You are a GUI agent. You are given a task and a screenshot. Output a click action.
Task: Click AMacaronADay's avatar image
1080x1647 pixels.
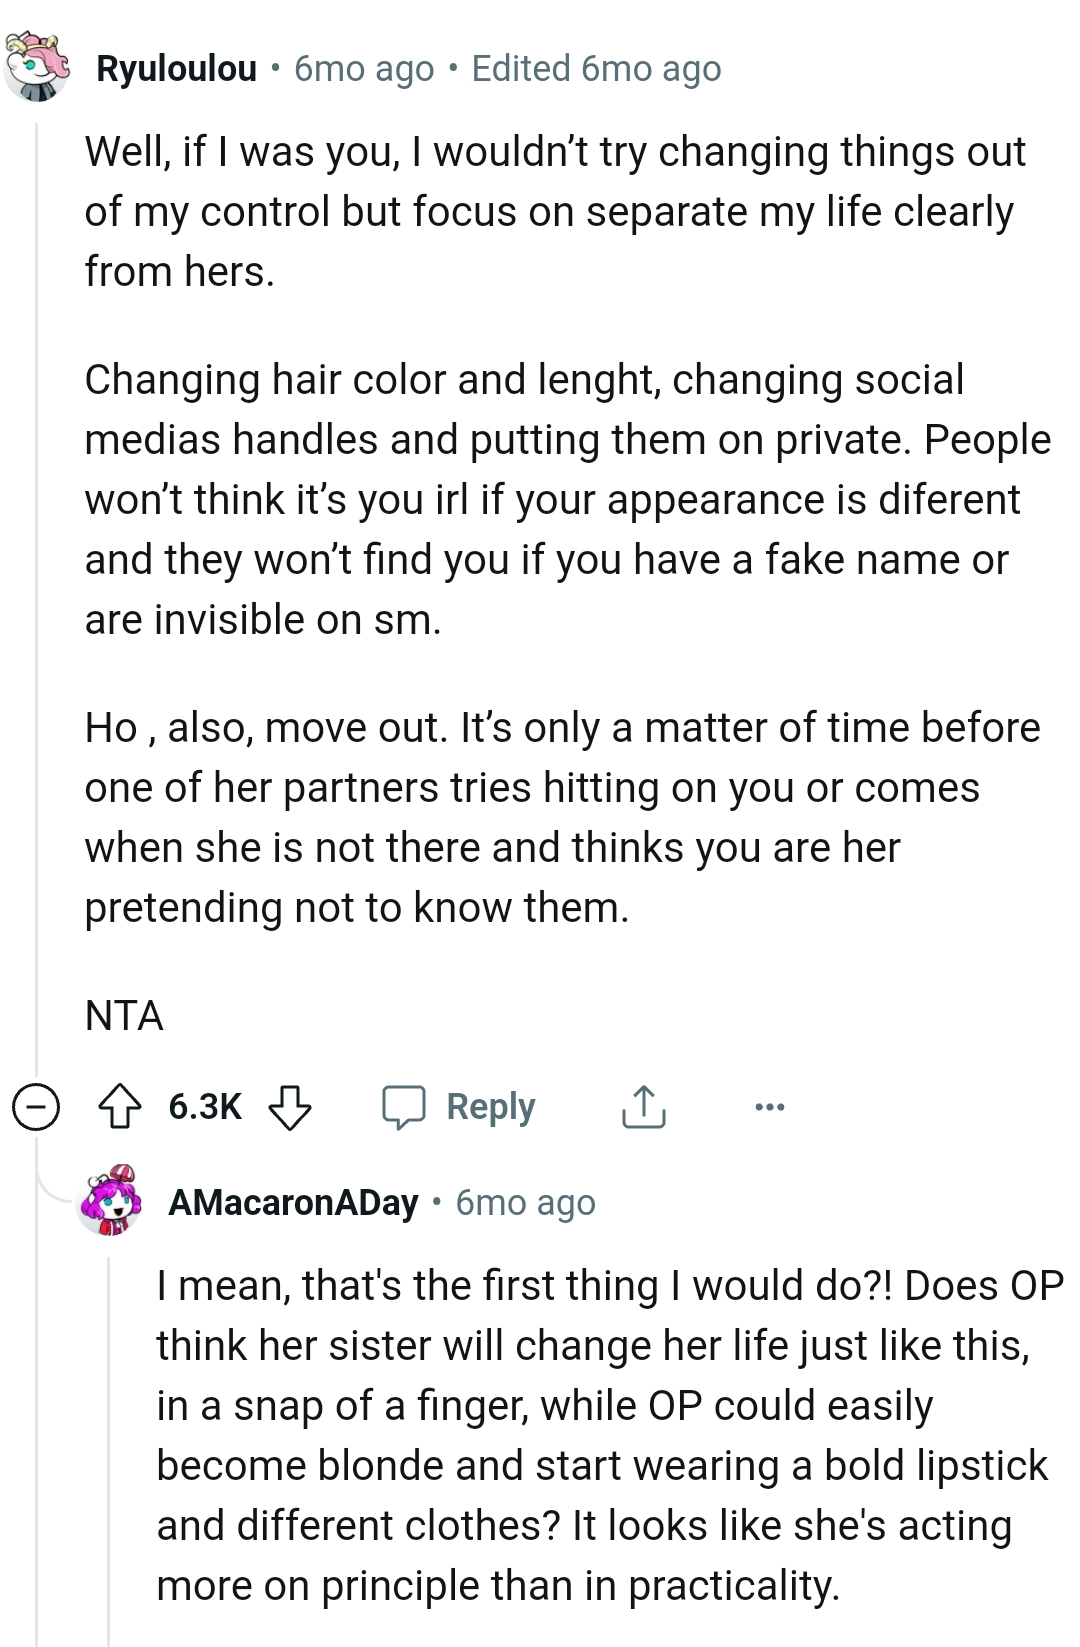pos(107,1205)
